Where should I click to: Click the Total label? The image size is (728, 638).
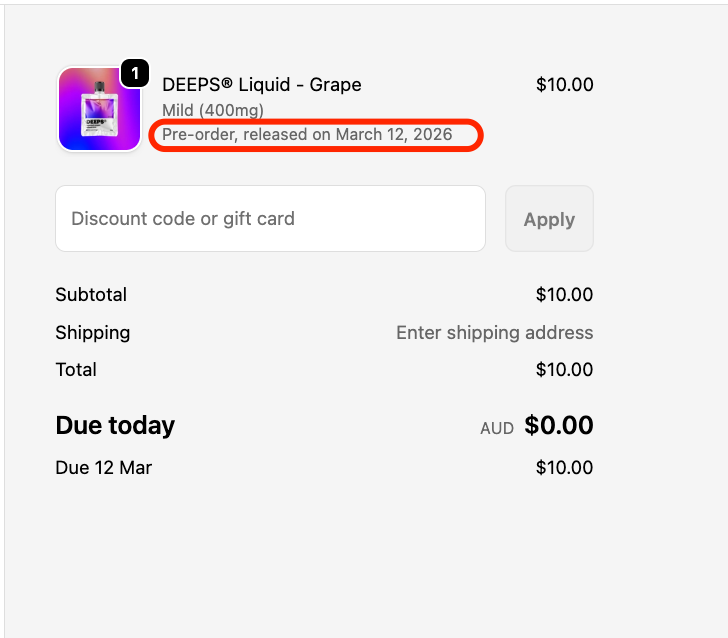(x=76, y=370)
